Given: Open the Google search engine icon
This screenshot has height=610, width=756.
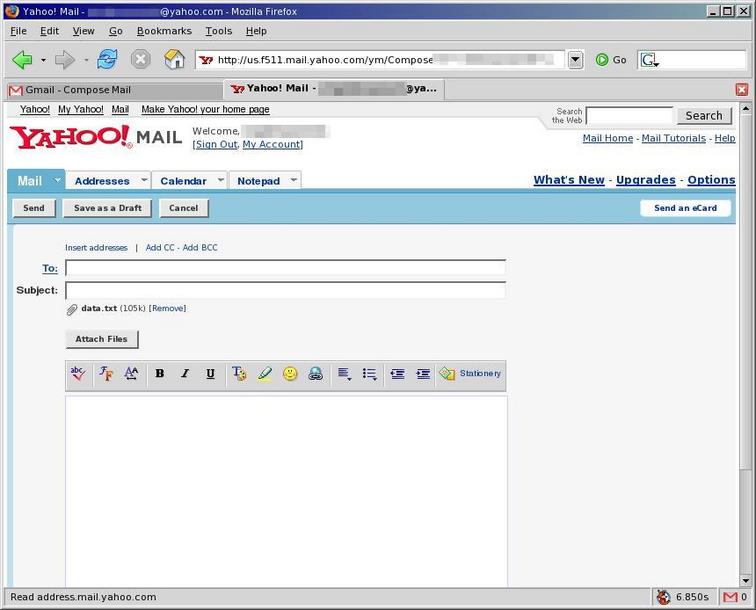Looking at the screenshot, I should click(648, 60).
